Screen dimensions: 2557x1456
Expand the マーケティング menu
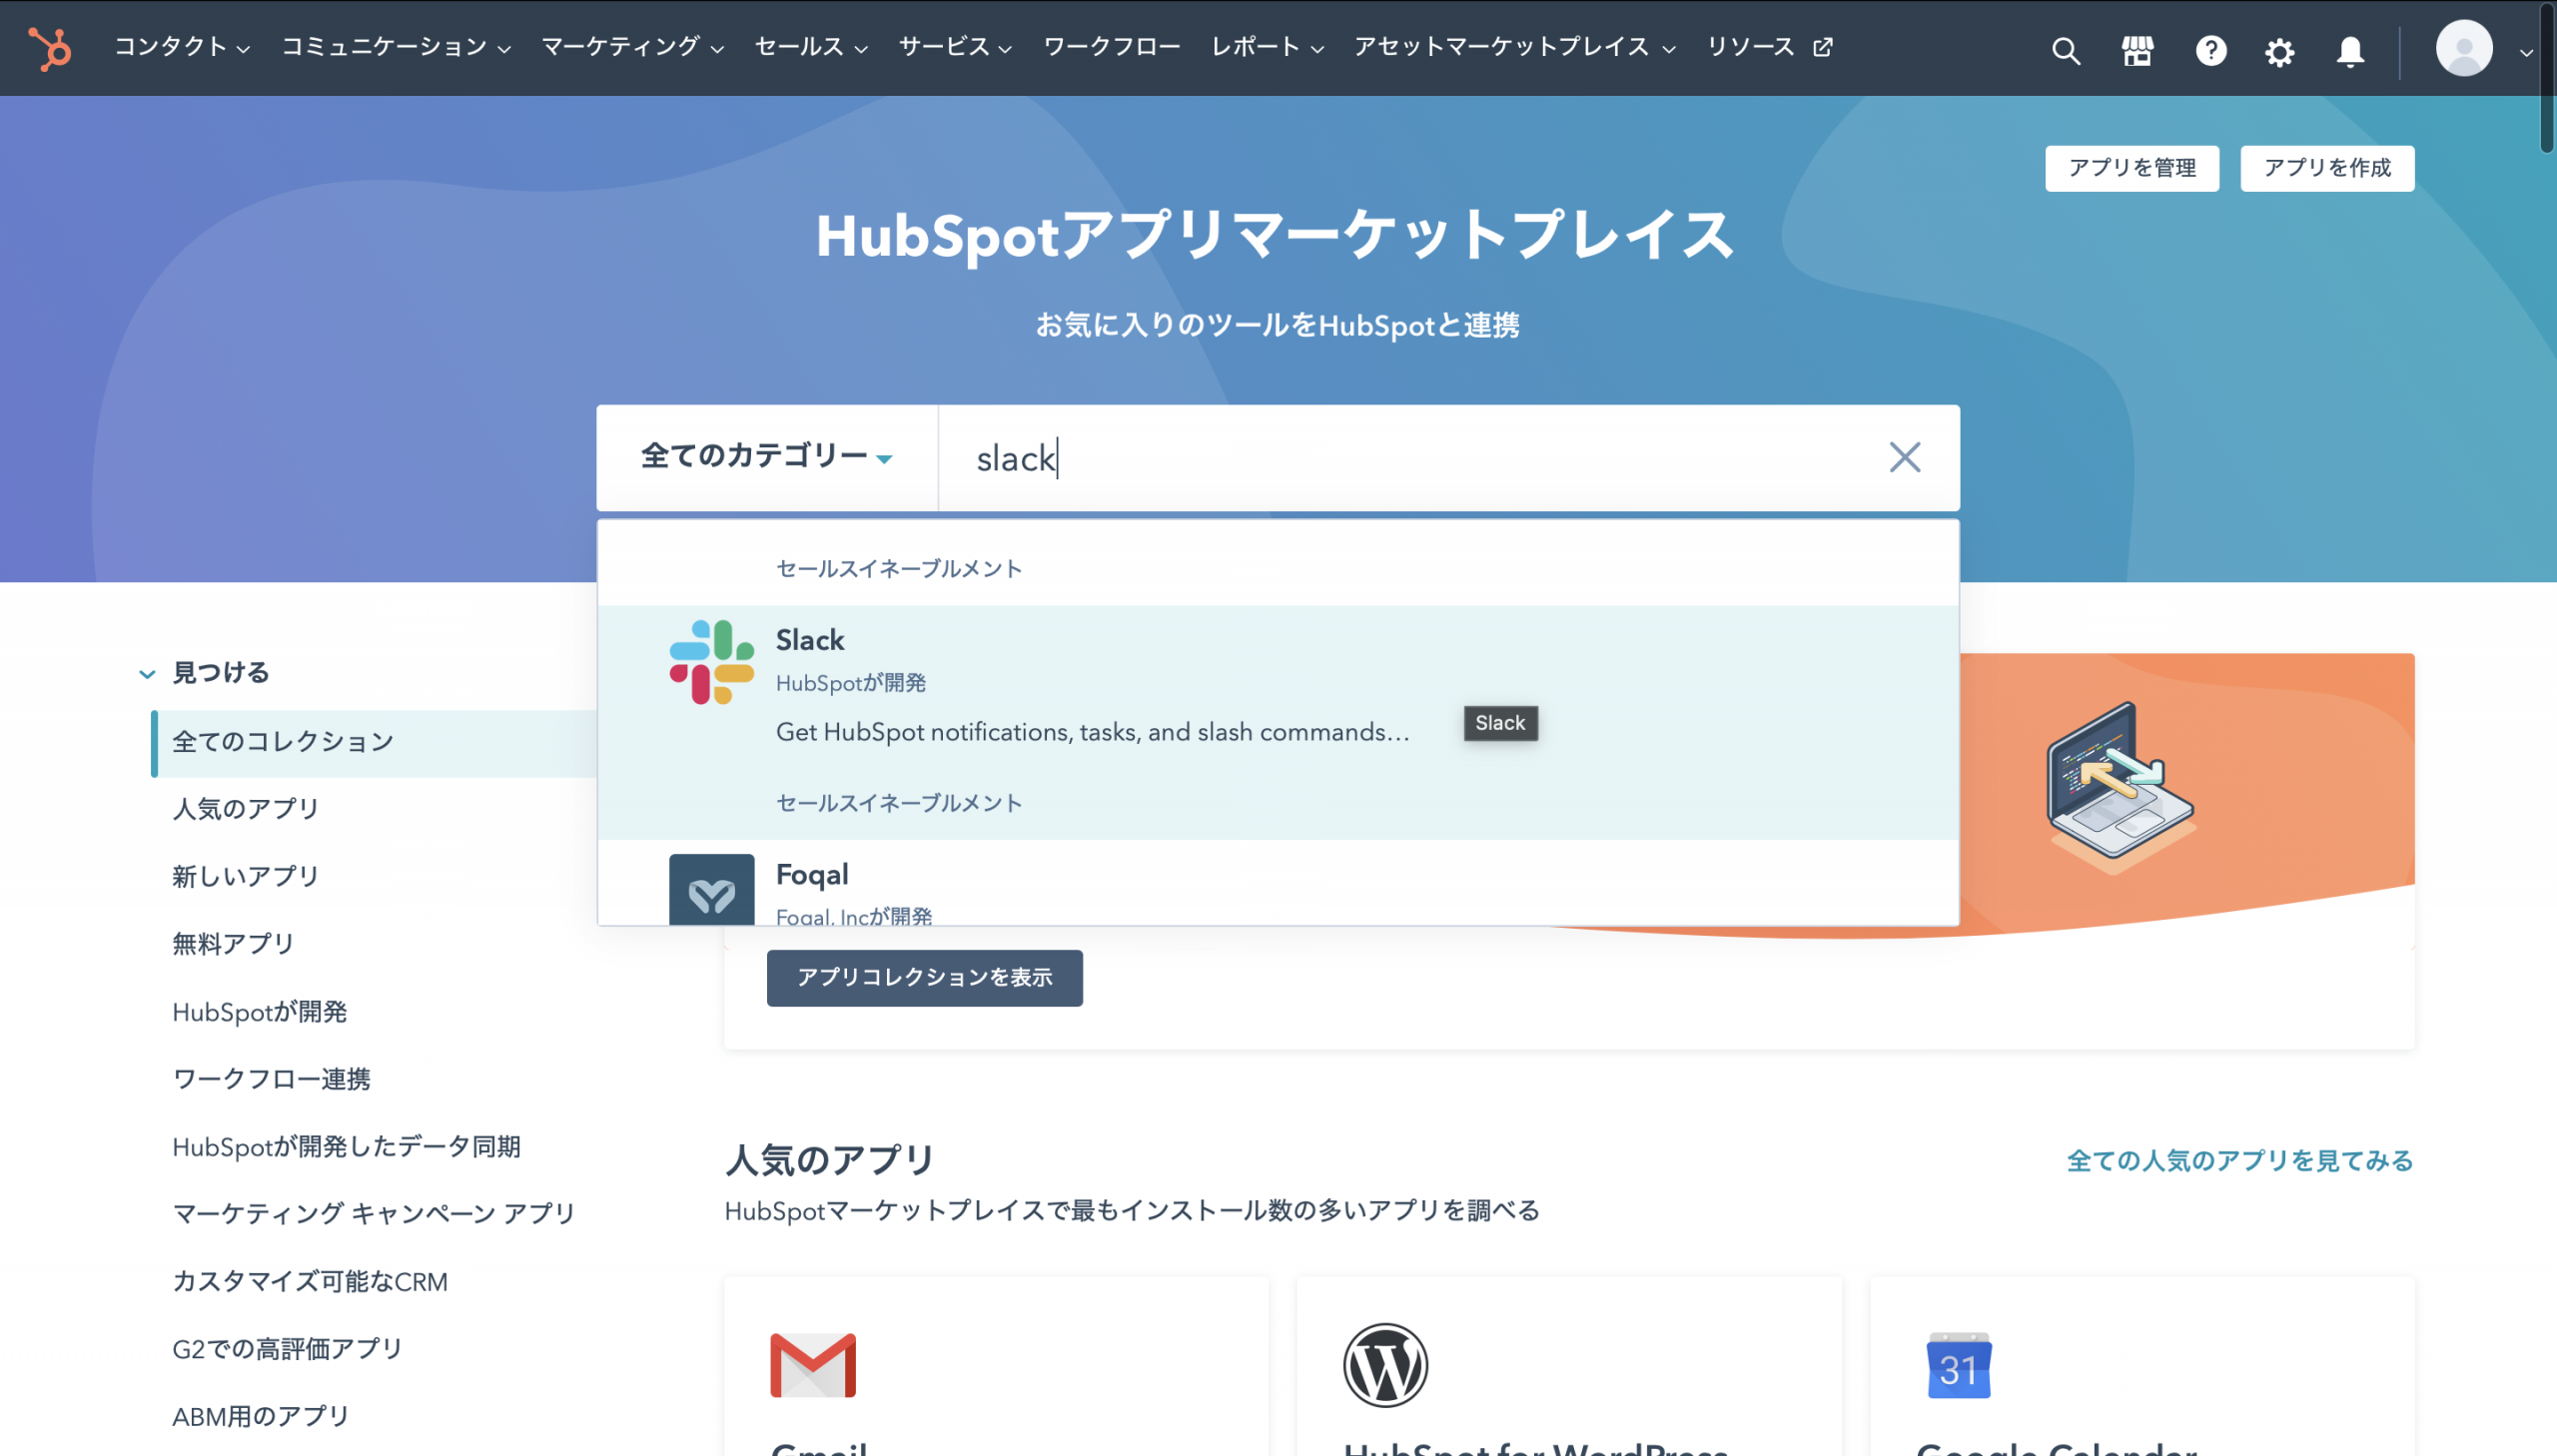coord(633,47)
